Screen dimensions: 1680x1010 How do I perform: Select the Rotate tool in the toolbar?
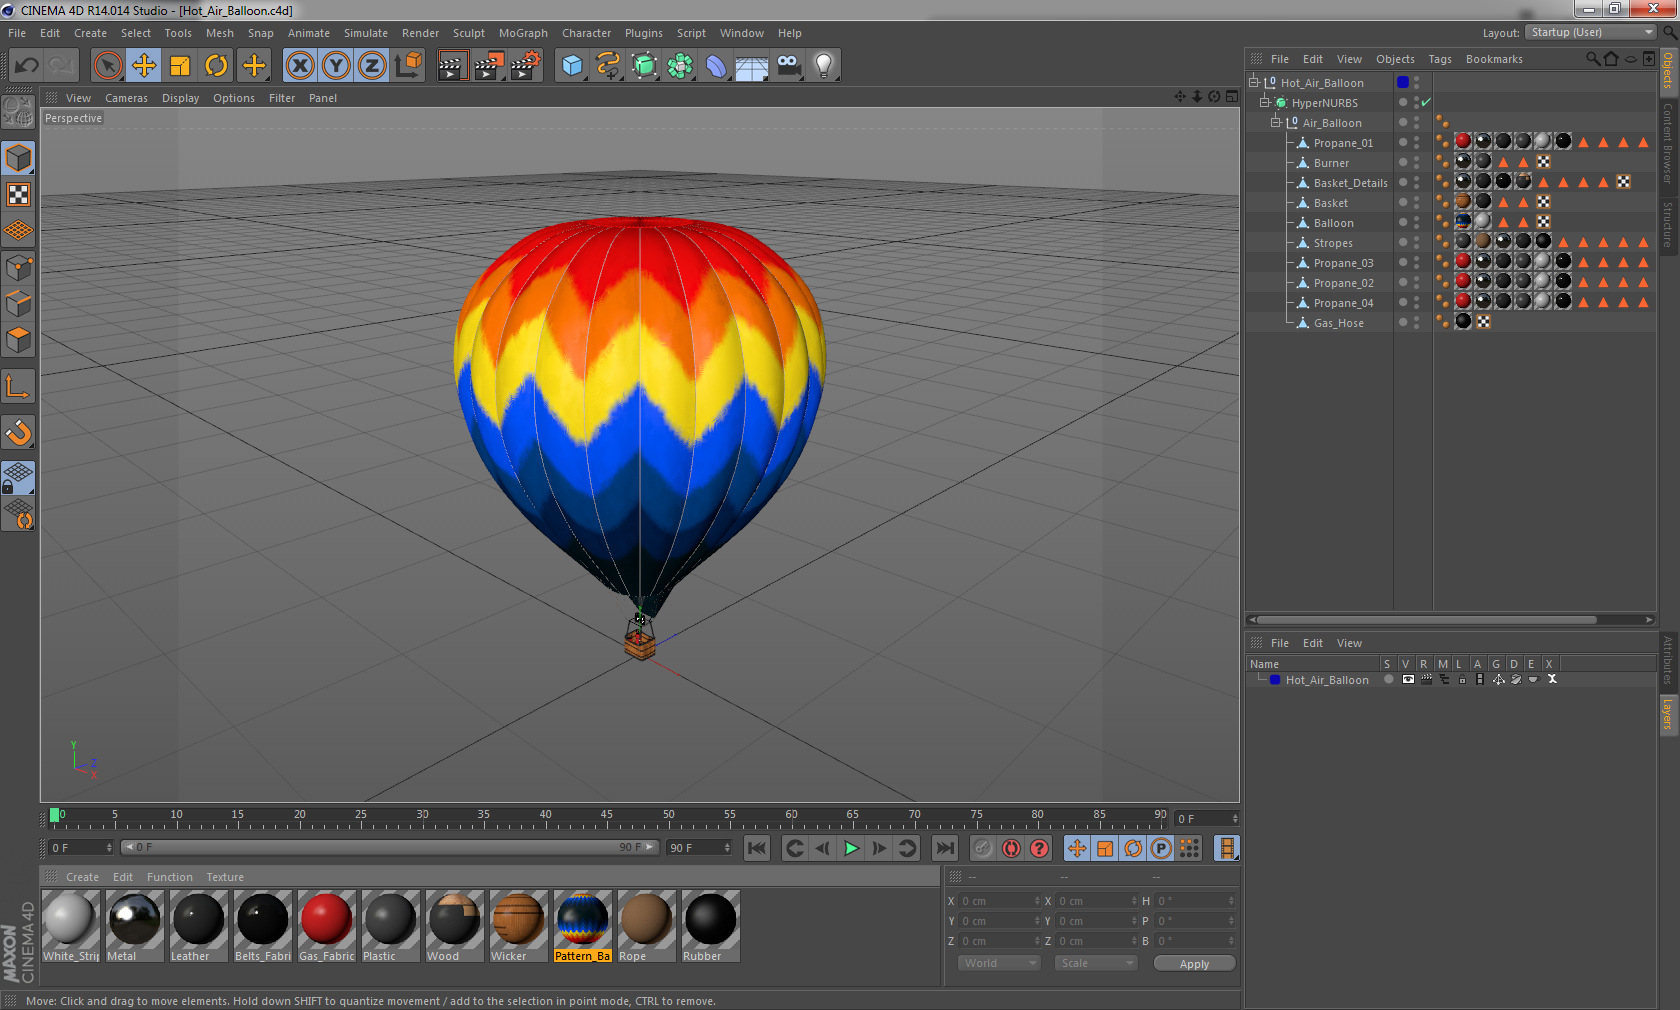(x=216, y=66)
